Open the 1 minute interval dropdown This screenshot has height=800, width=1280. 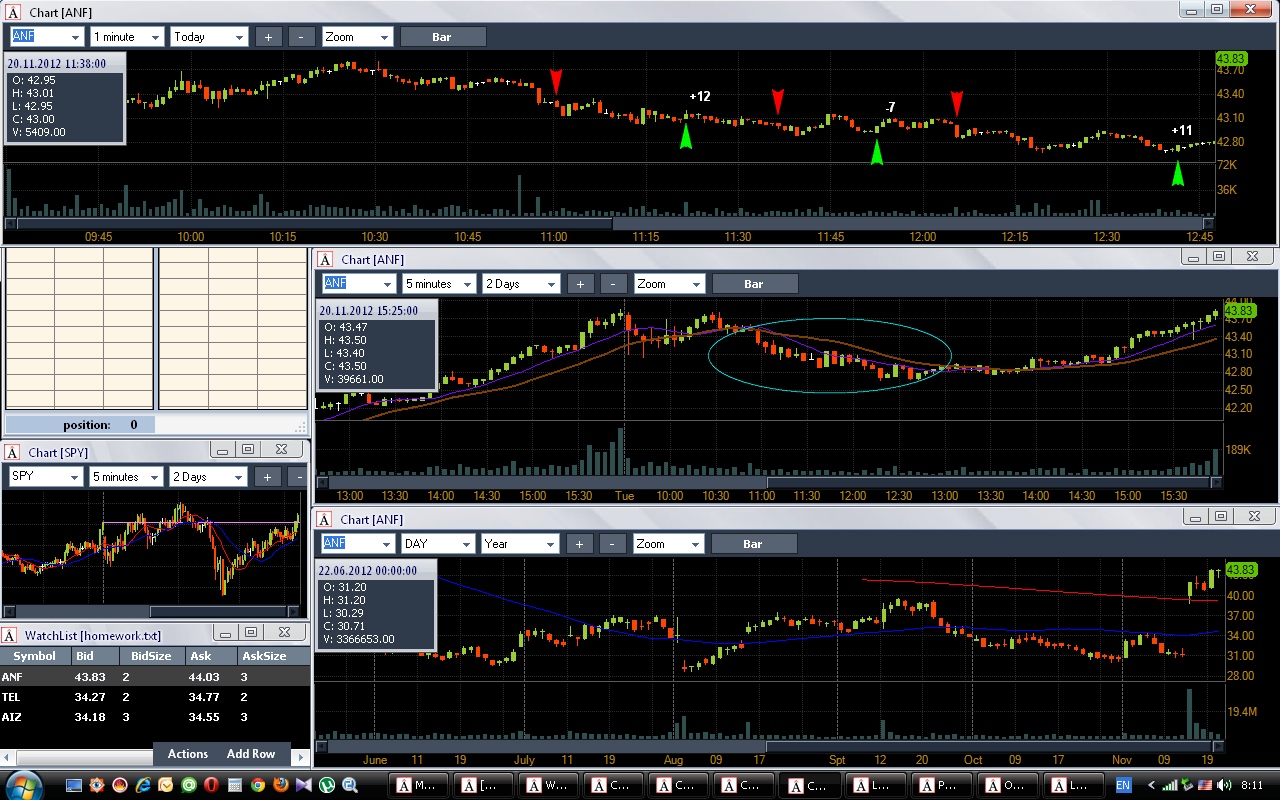[126, 37]
